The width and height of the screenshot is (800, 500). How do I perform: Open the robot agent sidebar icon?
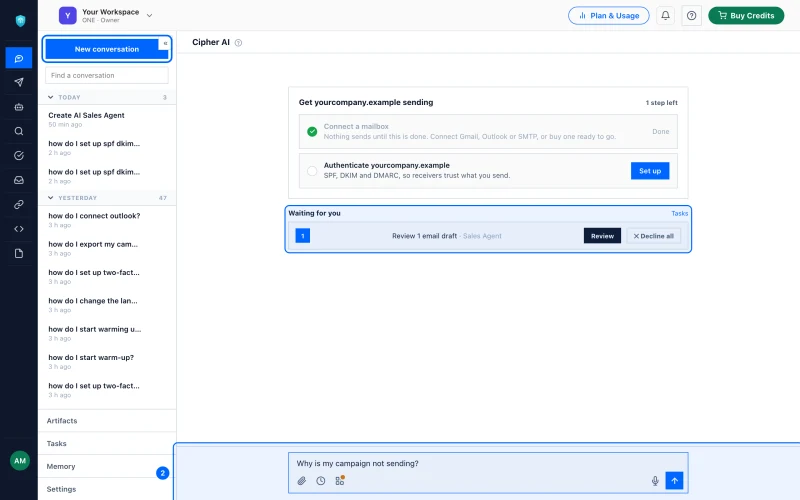[19, 107]
